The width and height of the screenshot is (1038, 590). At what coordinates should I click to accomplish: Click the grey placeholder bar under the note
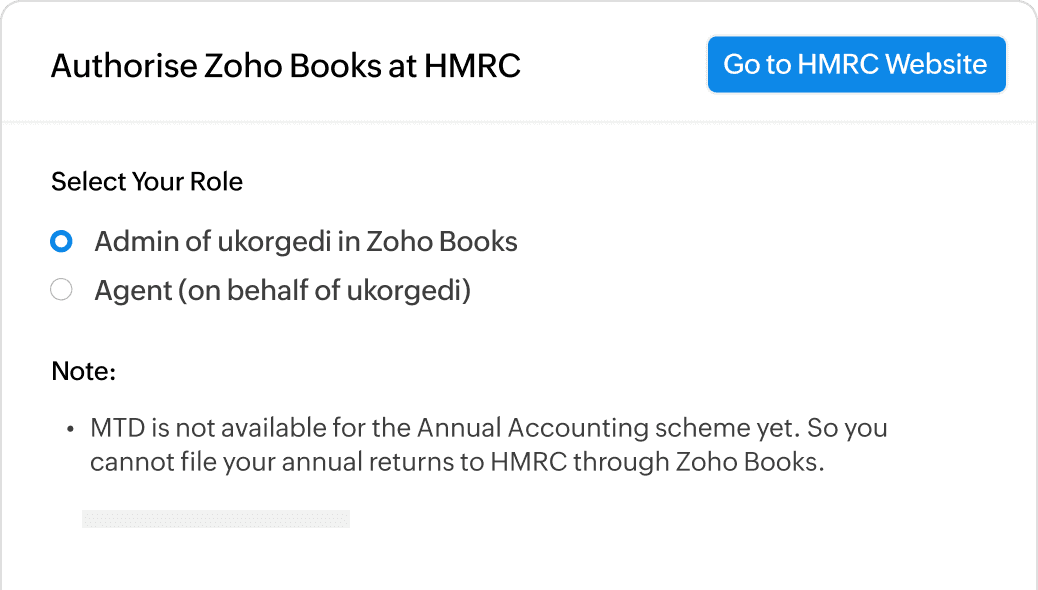(216, 518)
